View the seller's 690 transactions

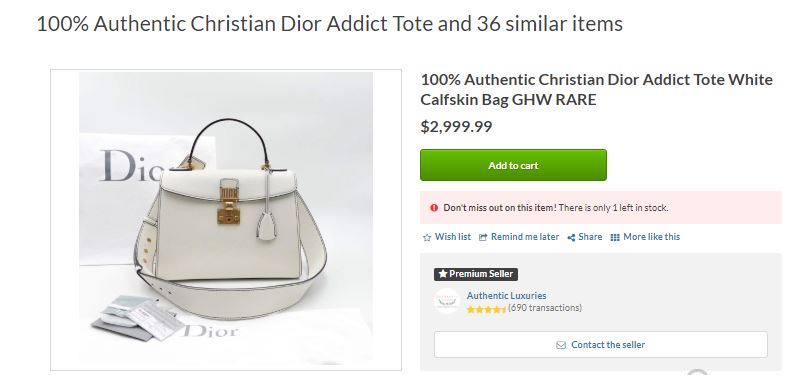point(545,308)
